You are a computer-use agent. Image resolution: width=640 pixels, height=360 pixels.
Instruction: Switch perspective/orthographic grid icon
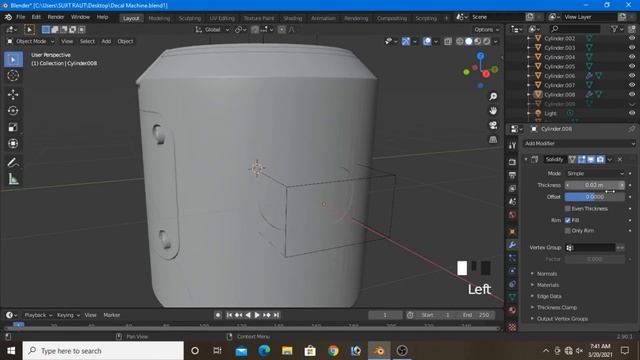[493, 139]
